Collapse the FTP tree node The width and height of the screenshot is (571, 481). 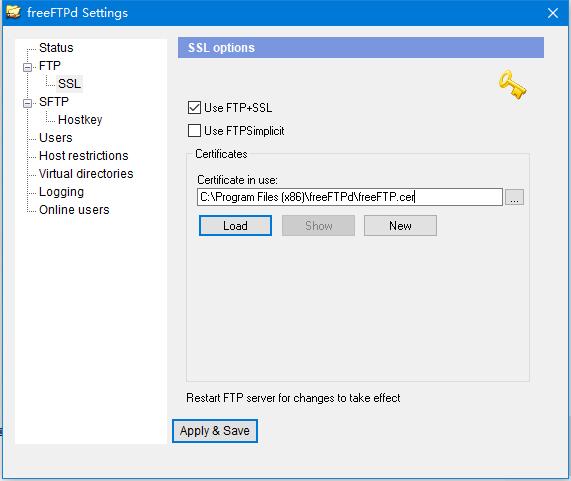(27, 67)
